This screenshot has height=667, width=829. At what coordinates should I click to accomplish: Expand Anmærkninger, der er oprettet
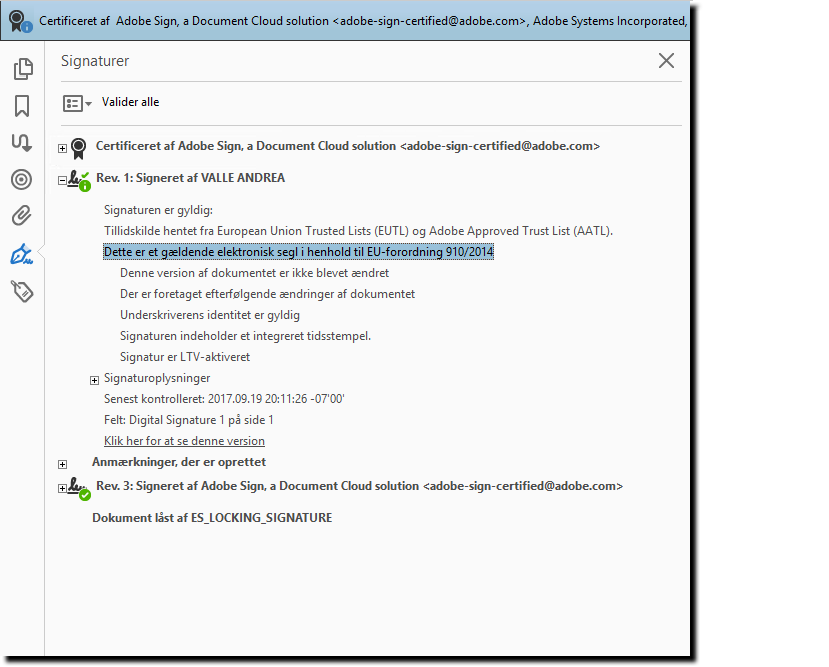point(62,464)
